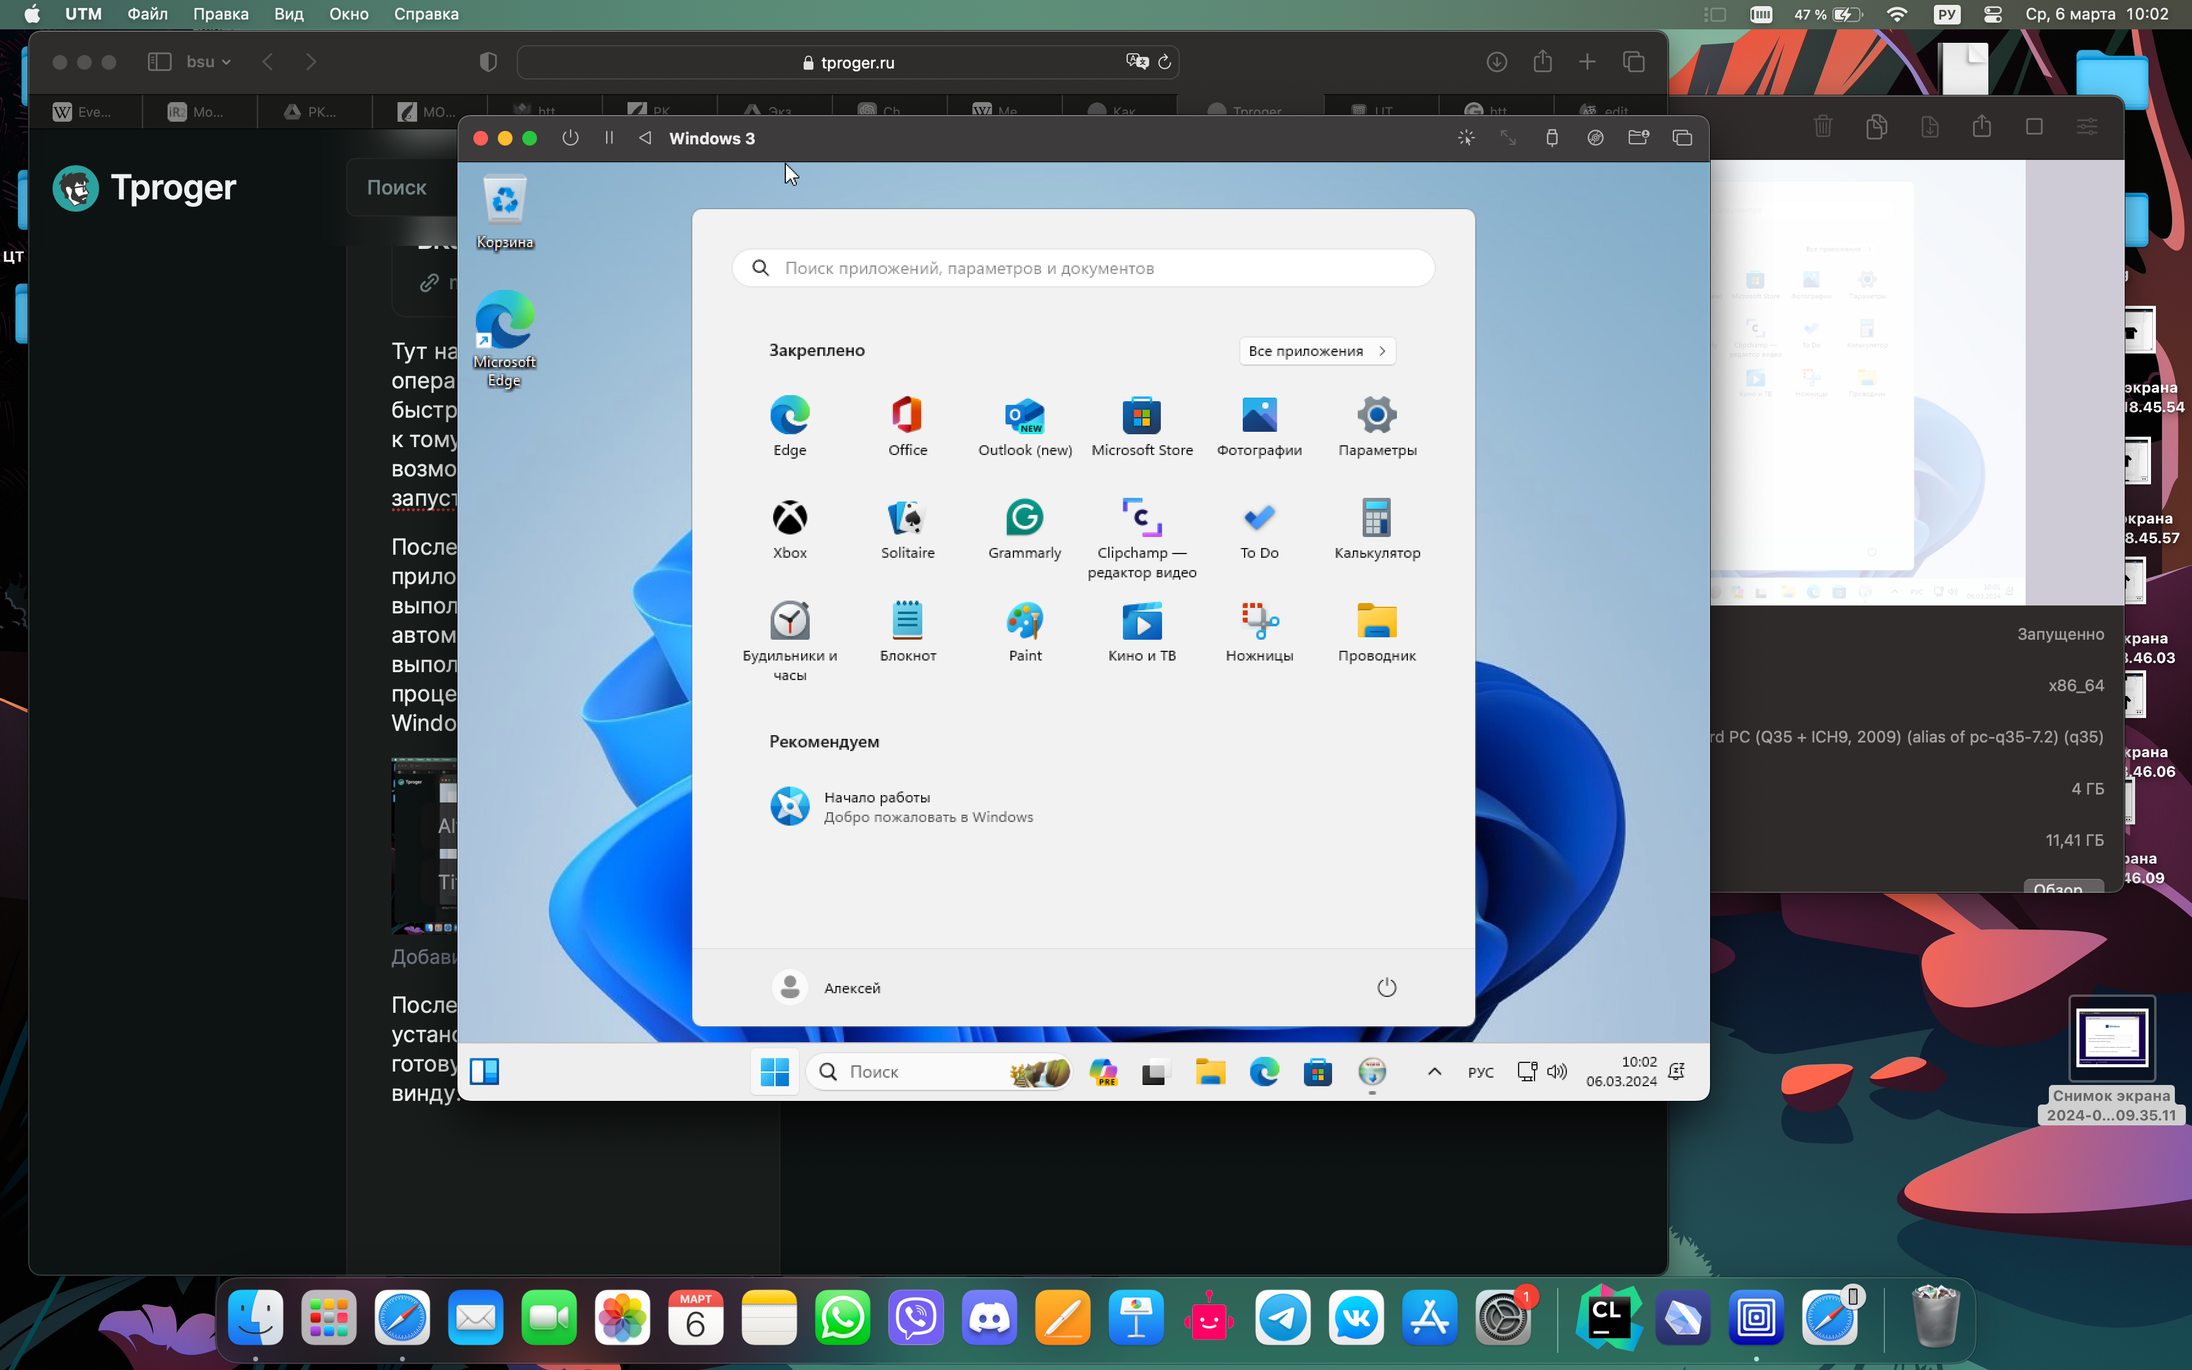
Task: Open volume control in Windows tray
Action: 1557,1071
